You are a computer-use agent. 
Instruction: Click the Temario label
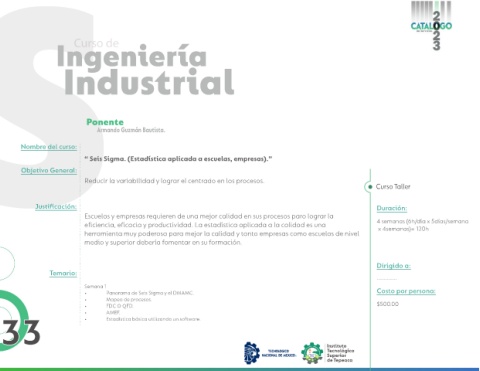pyautogui.click(x=63, y=273)
